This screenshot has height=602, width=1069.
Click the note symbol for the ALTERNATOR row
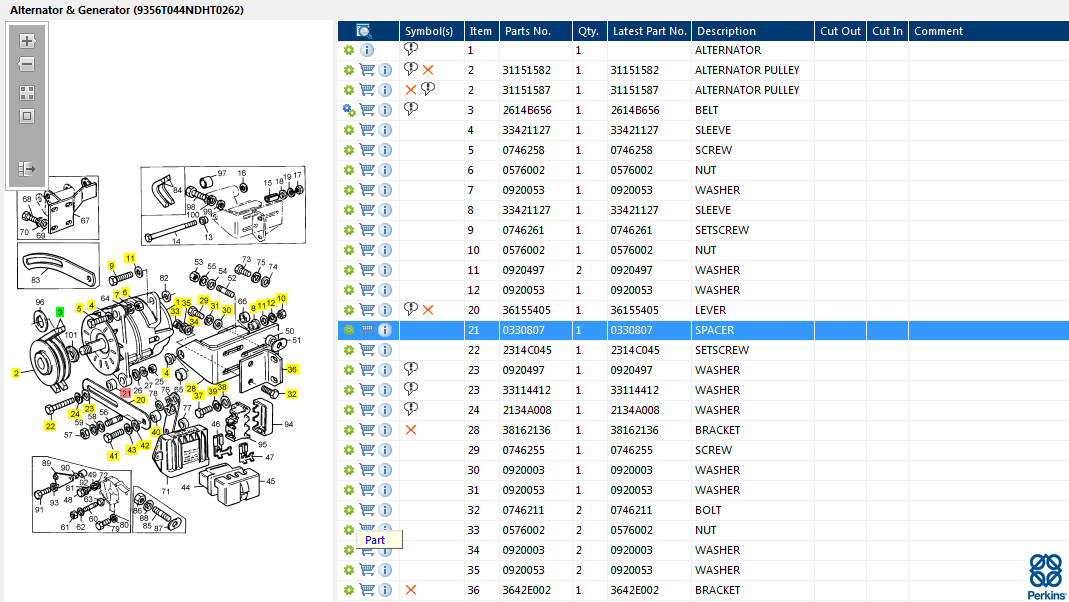pyautogui.click(x=411, y=49)
